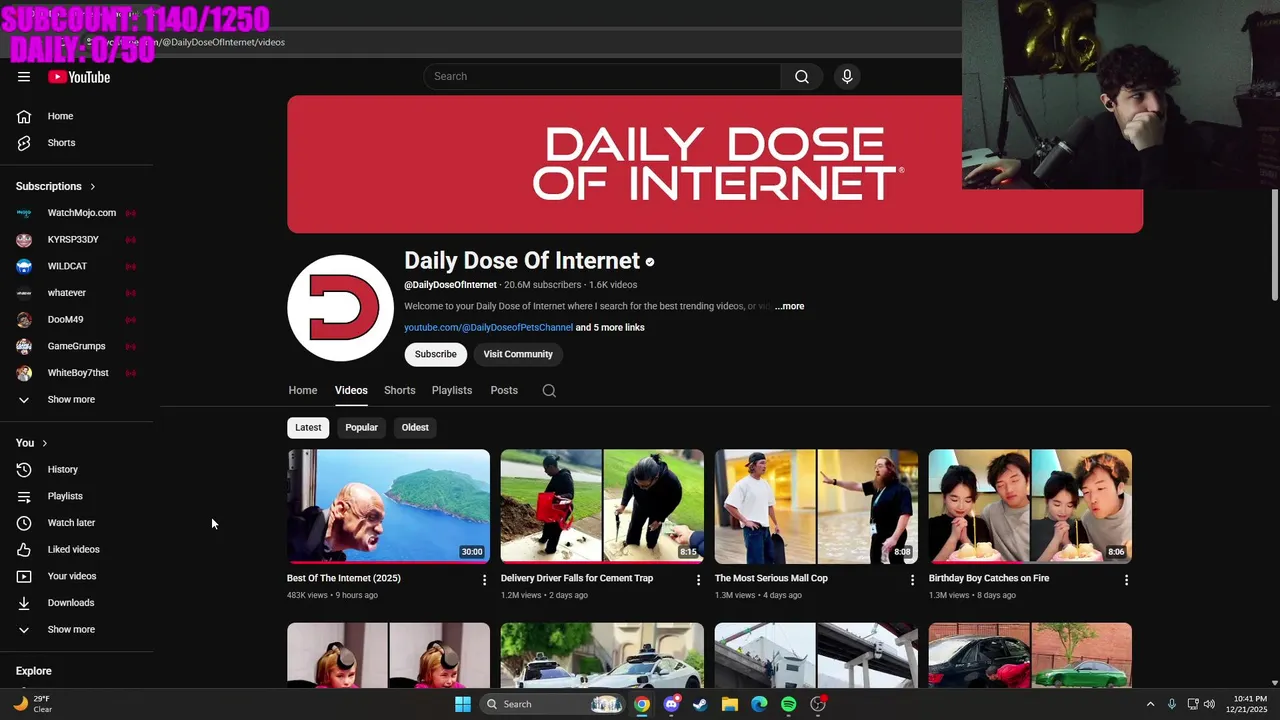Switch to the channel Shorts tab
Viewport: 1280px width, 720px height.
tap(399, 391)
